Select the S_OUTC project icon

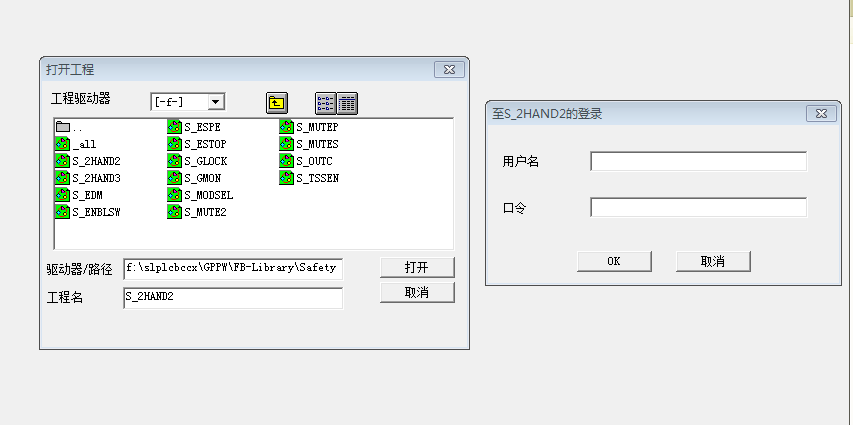pyautogui.click(x=286, y=161)
